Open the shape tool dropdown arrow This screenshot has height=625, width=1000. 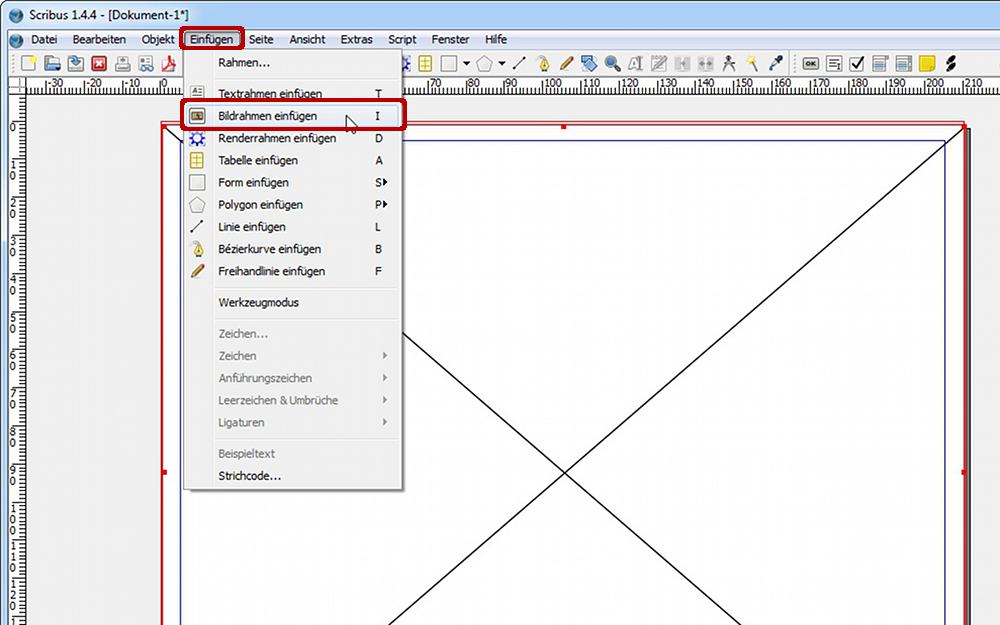click(466, 63)
